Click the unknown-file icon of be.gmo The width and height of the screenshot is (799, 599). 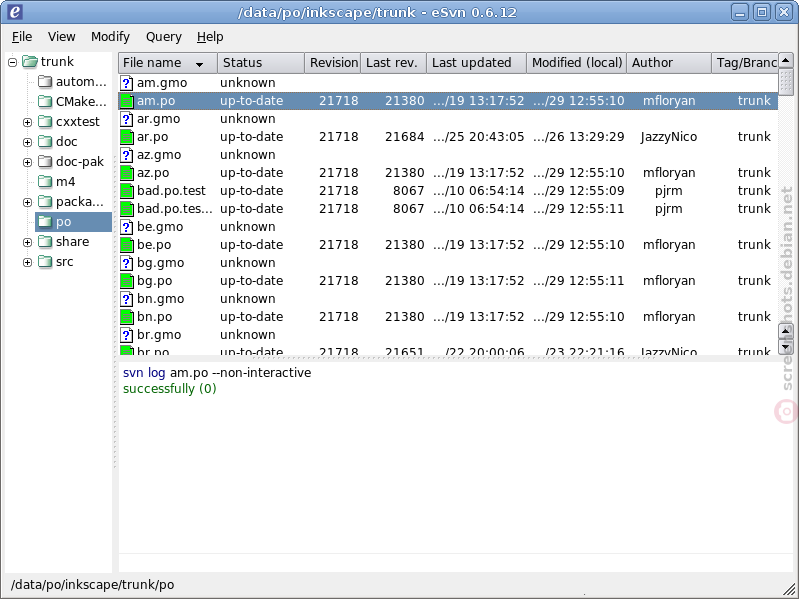pos(126,227)
